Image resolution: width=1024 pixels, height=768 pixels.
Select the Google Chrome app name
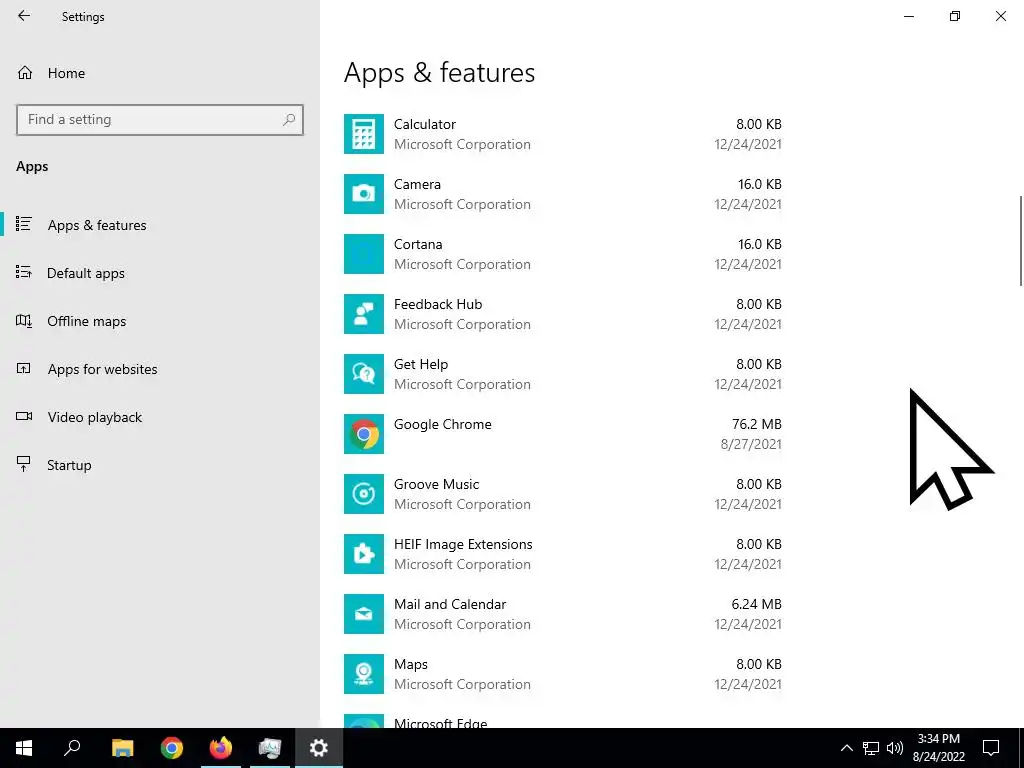coord(442,424)
